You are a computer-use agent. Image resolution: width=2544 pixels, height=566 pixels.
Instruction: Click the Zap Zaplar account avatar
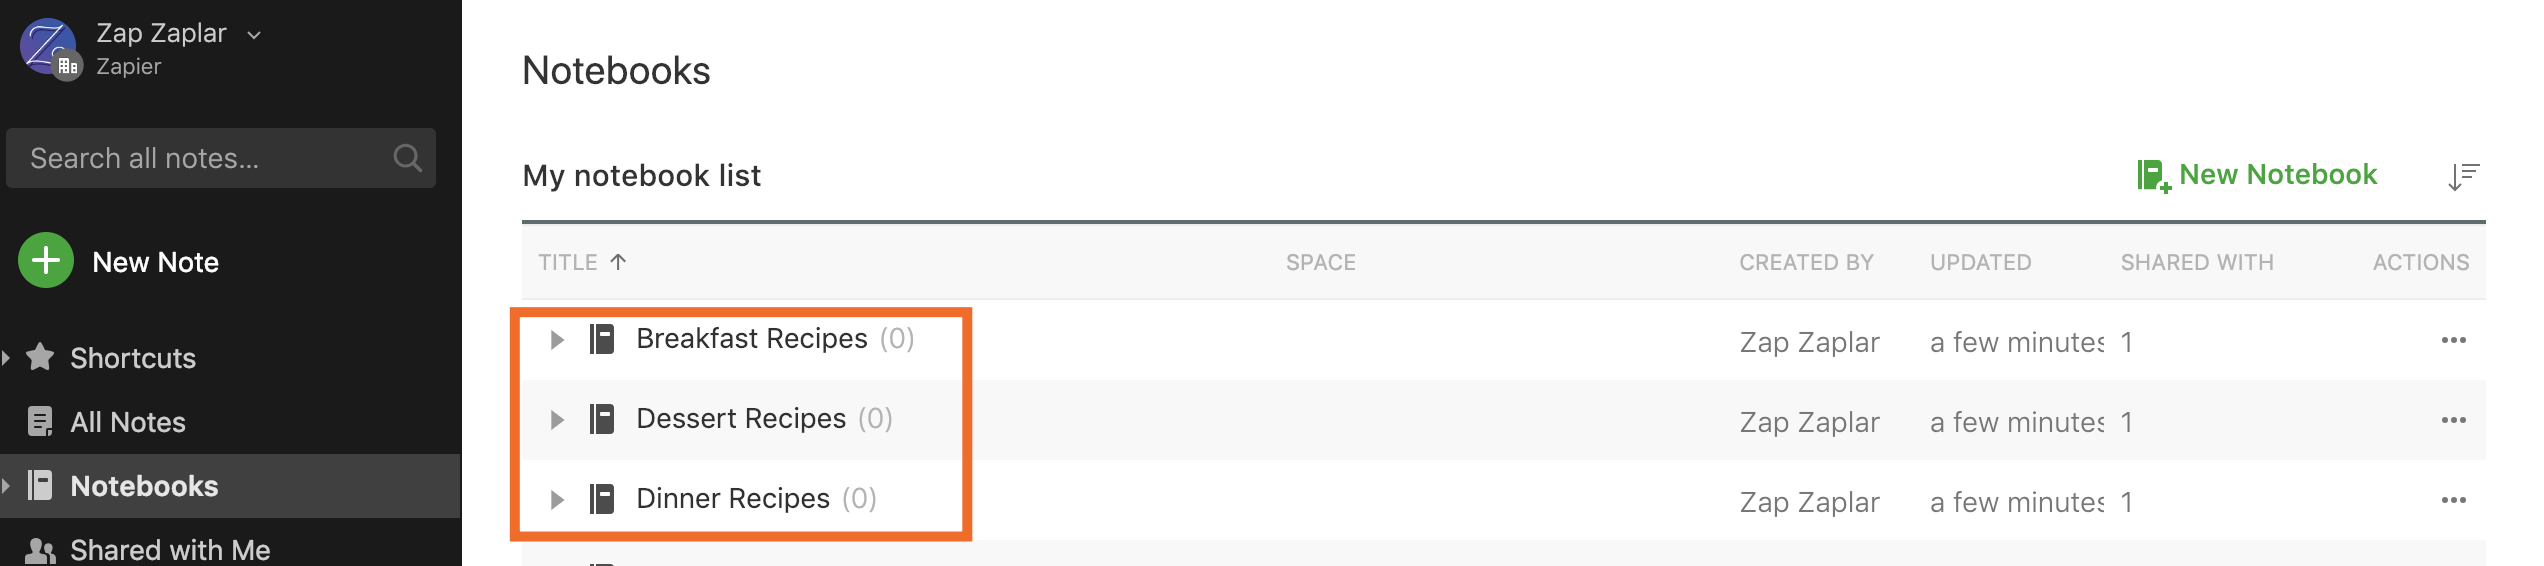48,47
